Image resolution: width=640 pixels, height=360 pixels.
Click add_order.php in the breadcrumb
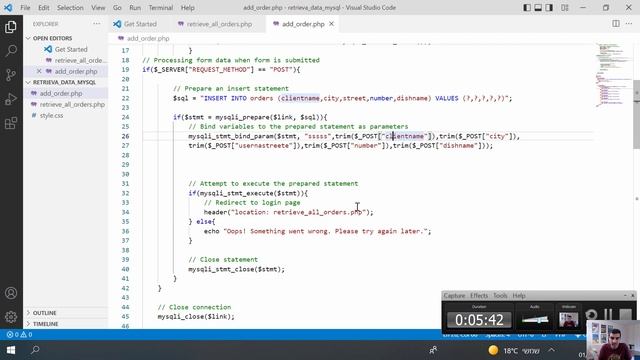coord(148,38)
